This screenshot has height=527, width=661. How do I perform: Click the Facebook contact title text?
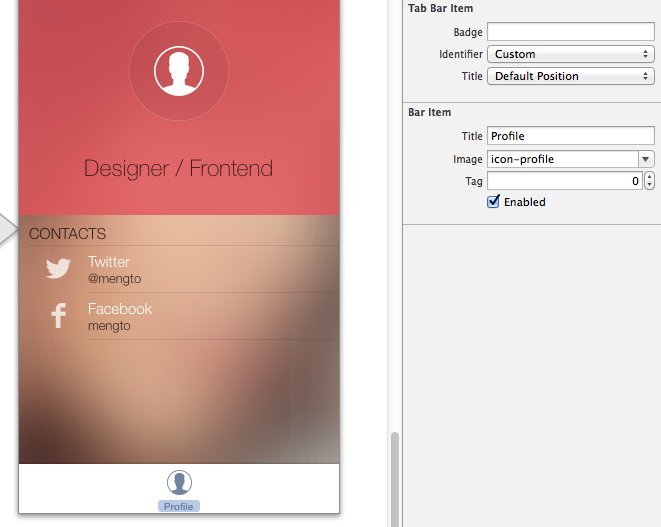click(x=120, y=309)
